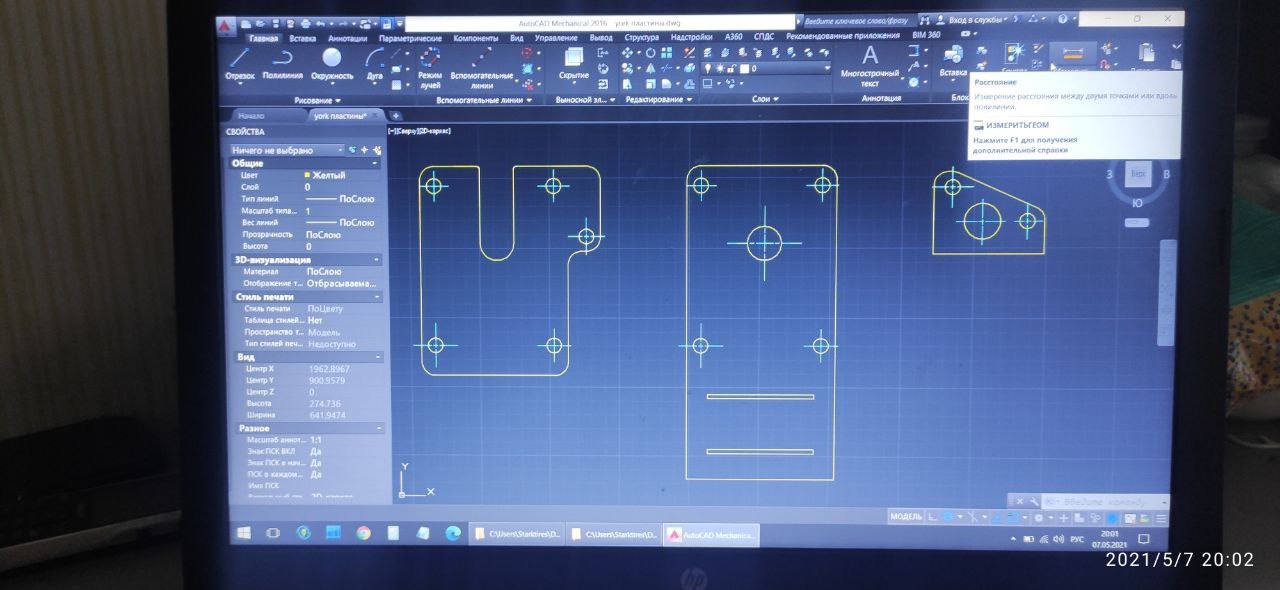Viewport: 1280px width, 590px height.
Task: Expand the Редактирование panel dropdown
Action: (x=659, y=100)
